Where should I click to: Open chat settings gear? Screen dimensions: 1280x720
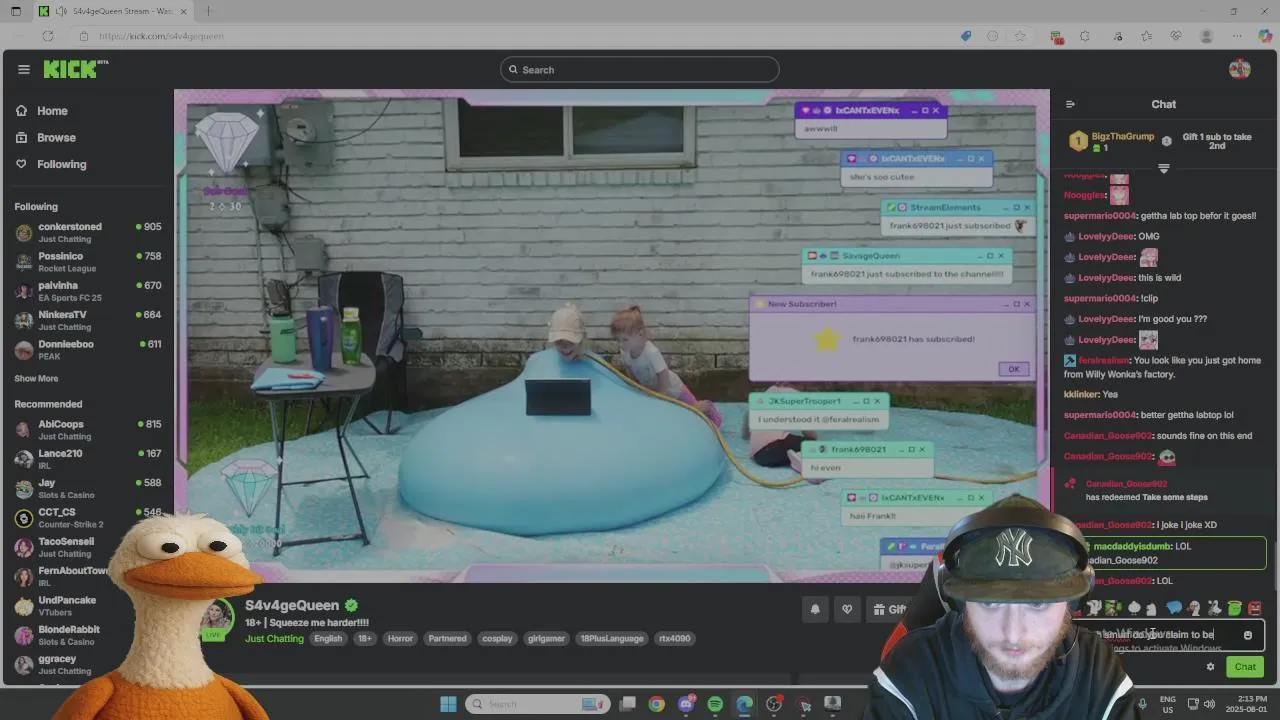tap(1210, 667)
